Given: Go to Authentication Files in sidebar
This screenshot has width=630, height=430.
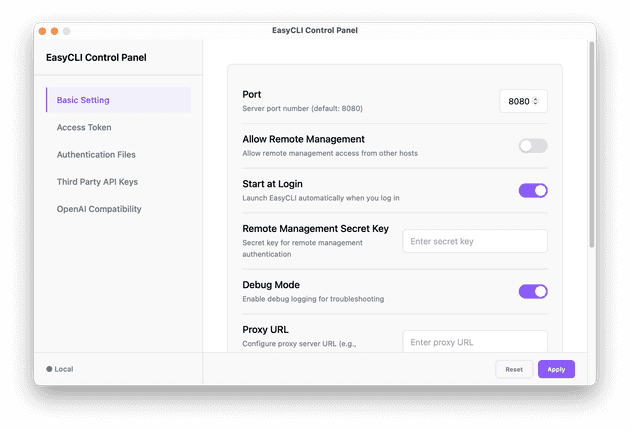Looking at the screenshot, I should [x=96, y=154].
